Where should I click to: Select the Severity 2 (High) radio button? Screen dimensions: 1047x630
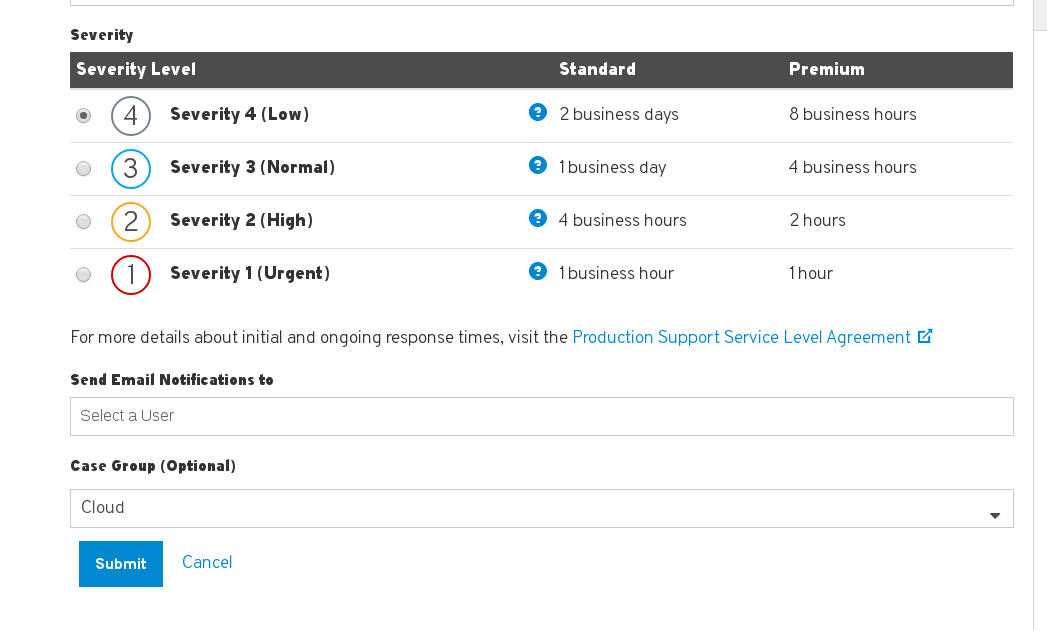pyautogui.click(x=84, y=222)
